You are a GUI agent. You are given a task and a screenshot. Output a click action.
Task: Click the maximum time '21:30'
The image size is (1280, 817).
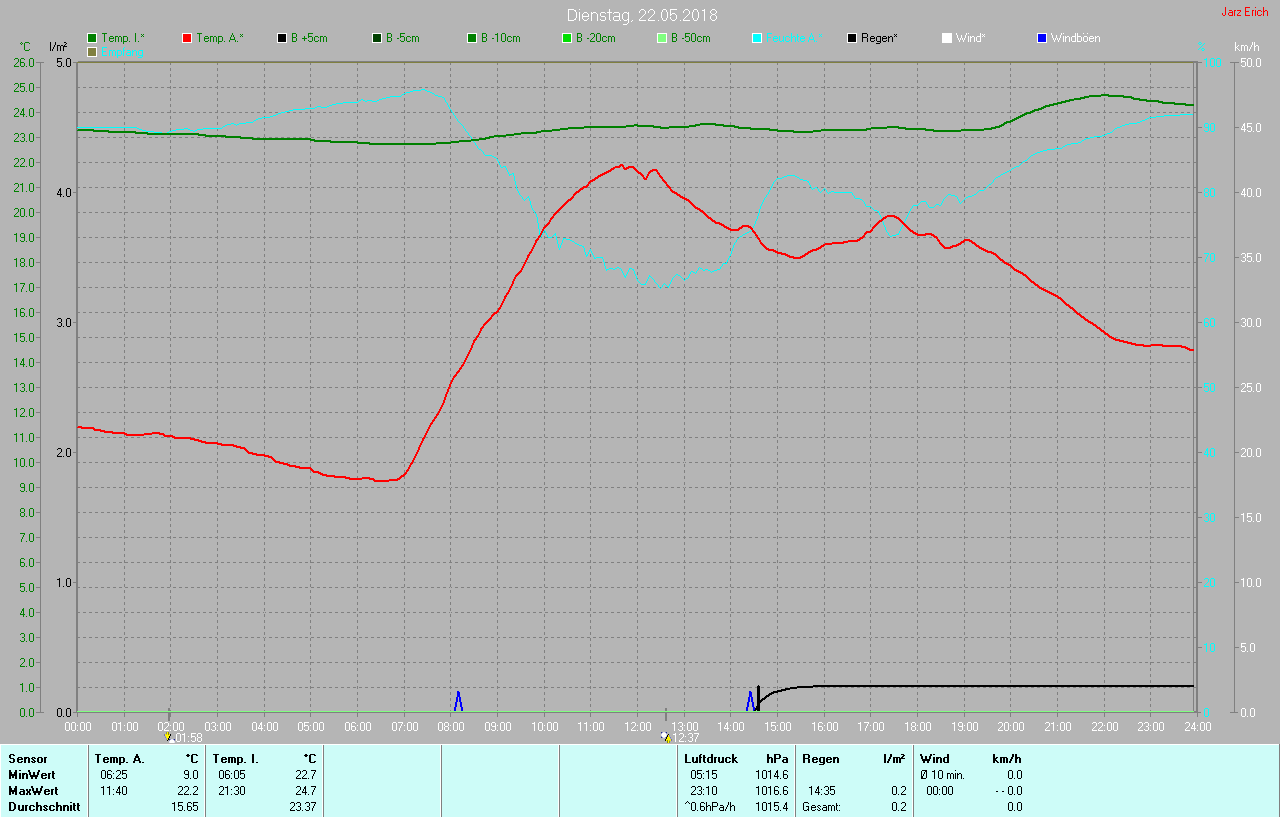[232, 791]
